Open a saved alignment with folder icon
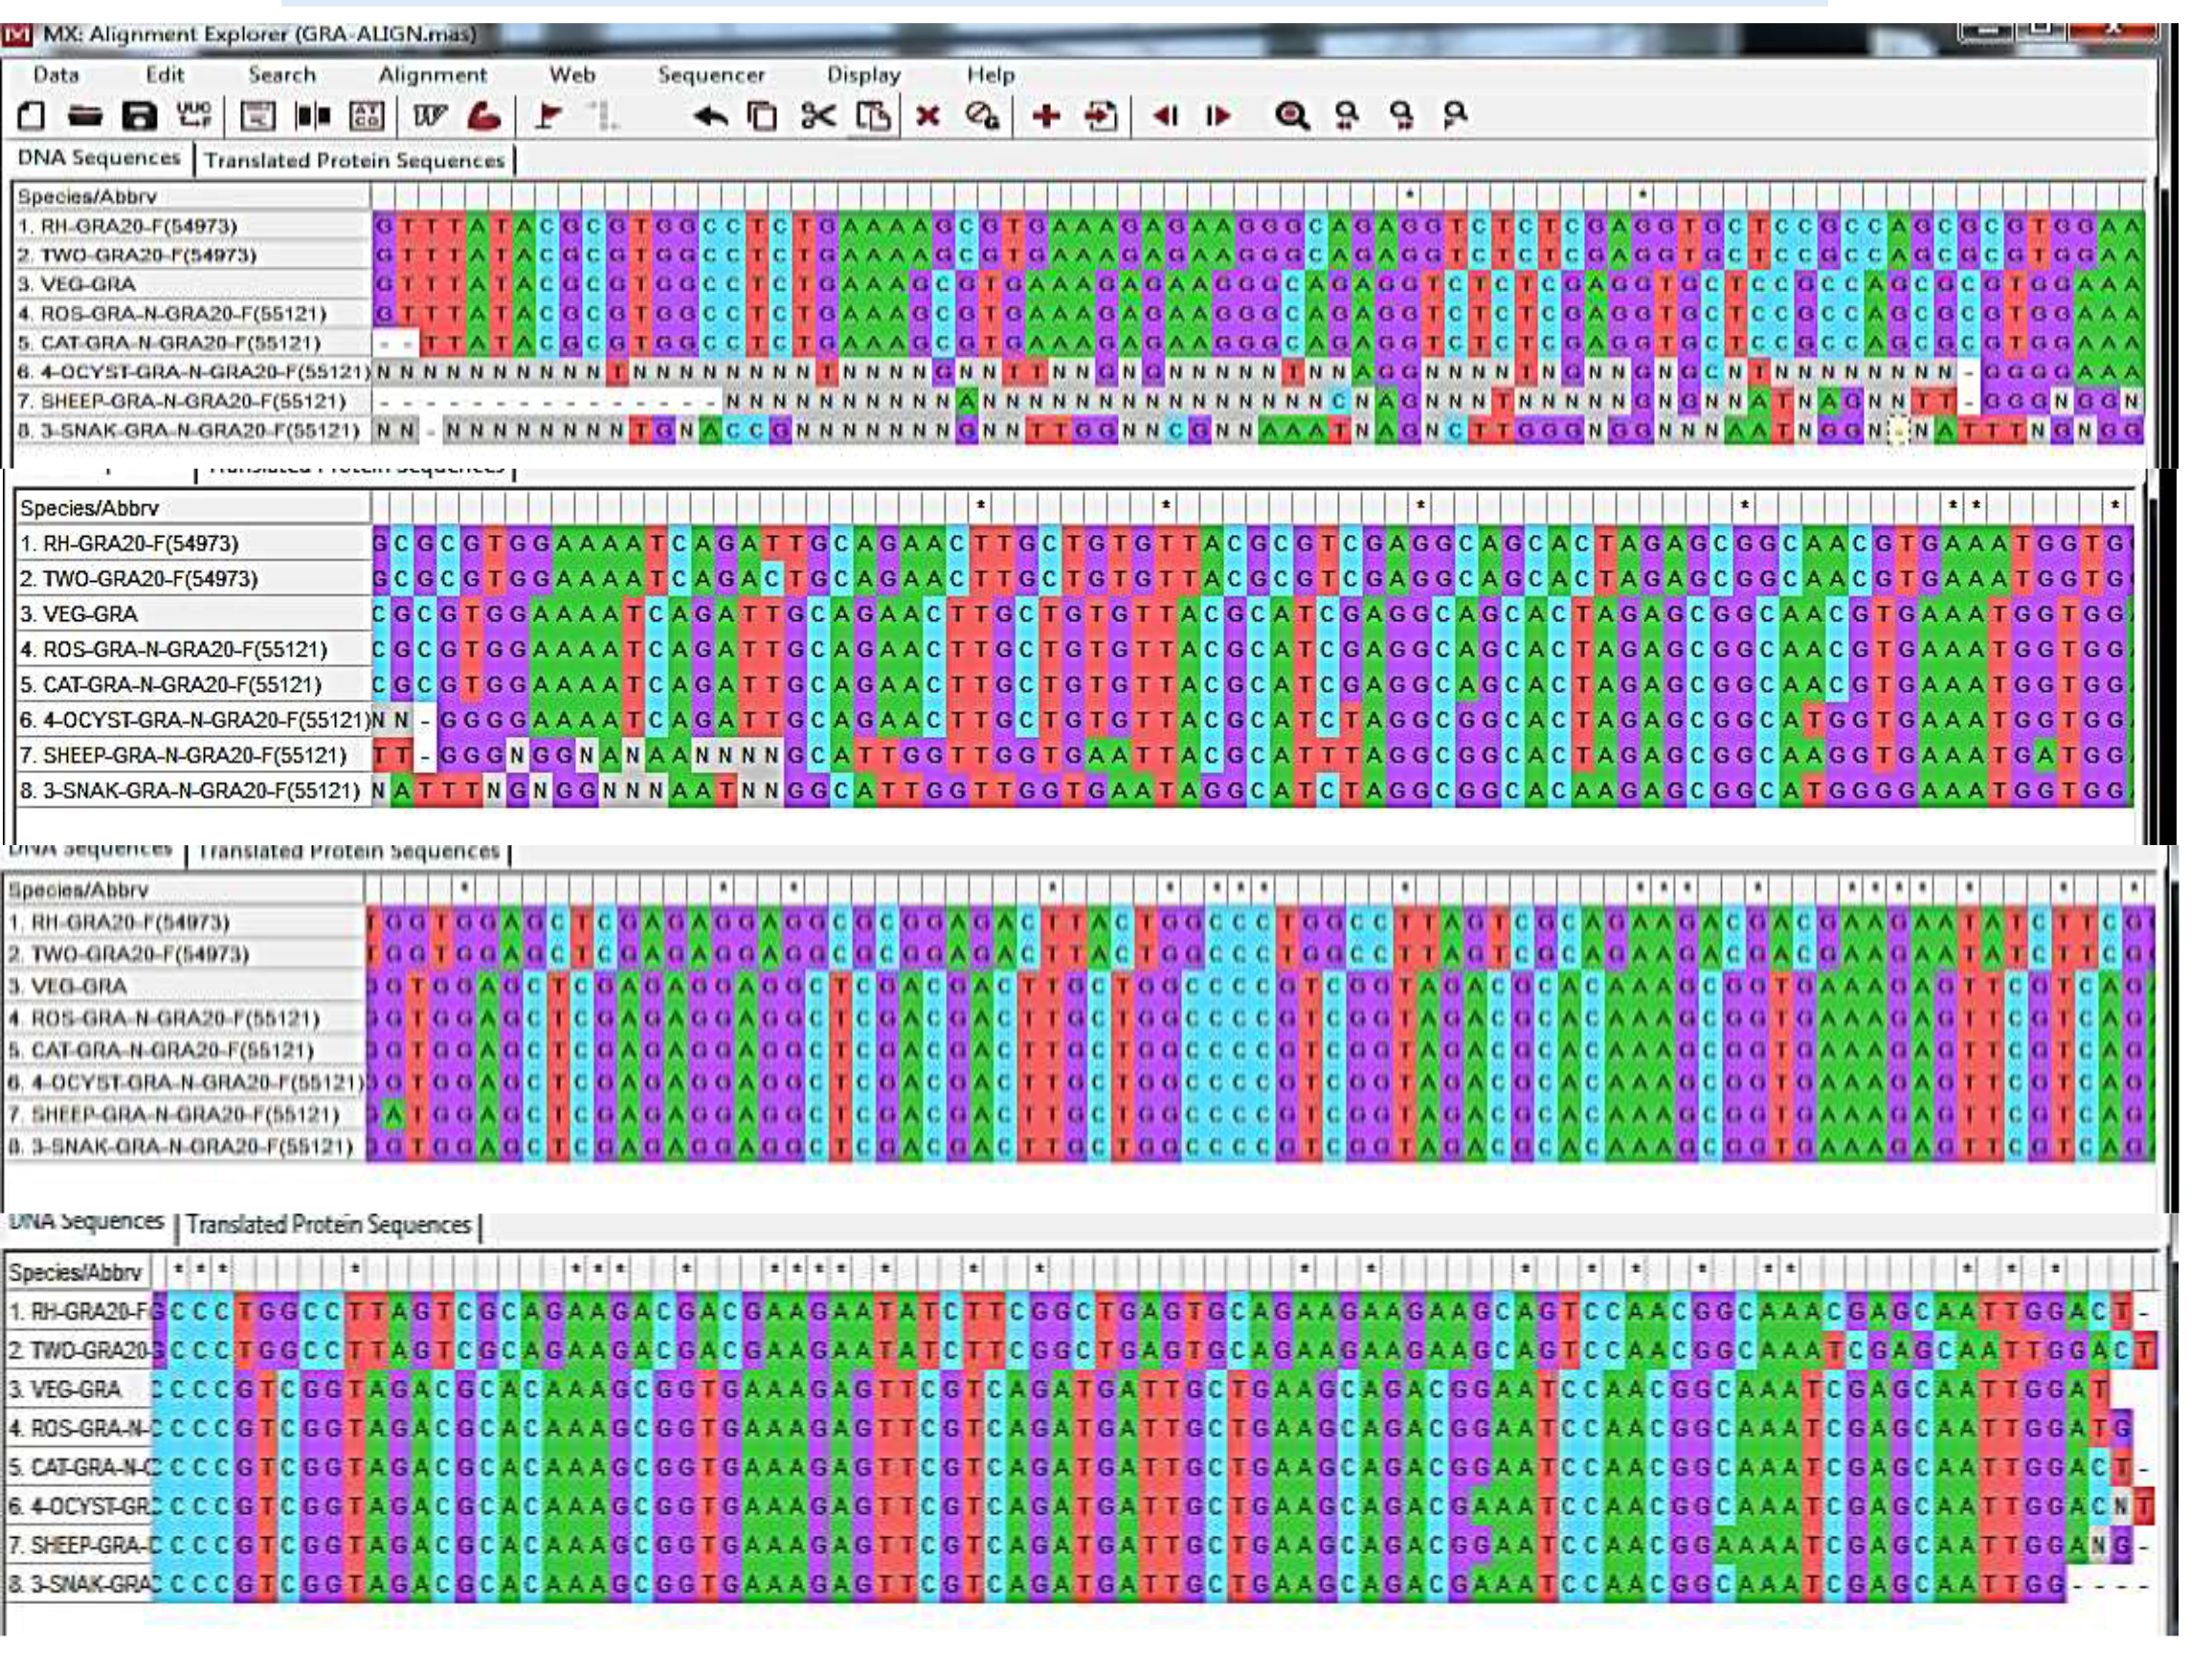Image resolution: width=2212 pixels, height=1668 pixels. pos(85,116)
